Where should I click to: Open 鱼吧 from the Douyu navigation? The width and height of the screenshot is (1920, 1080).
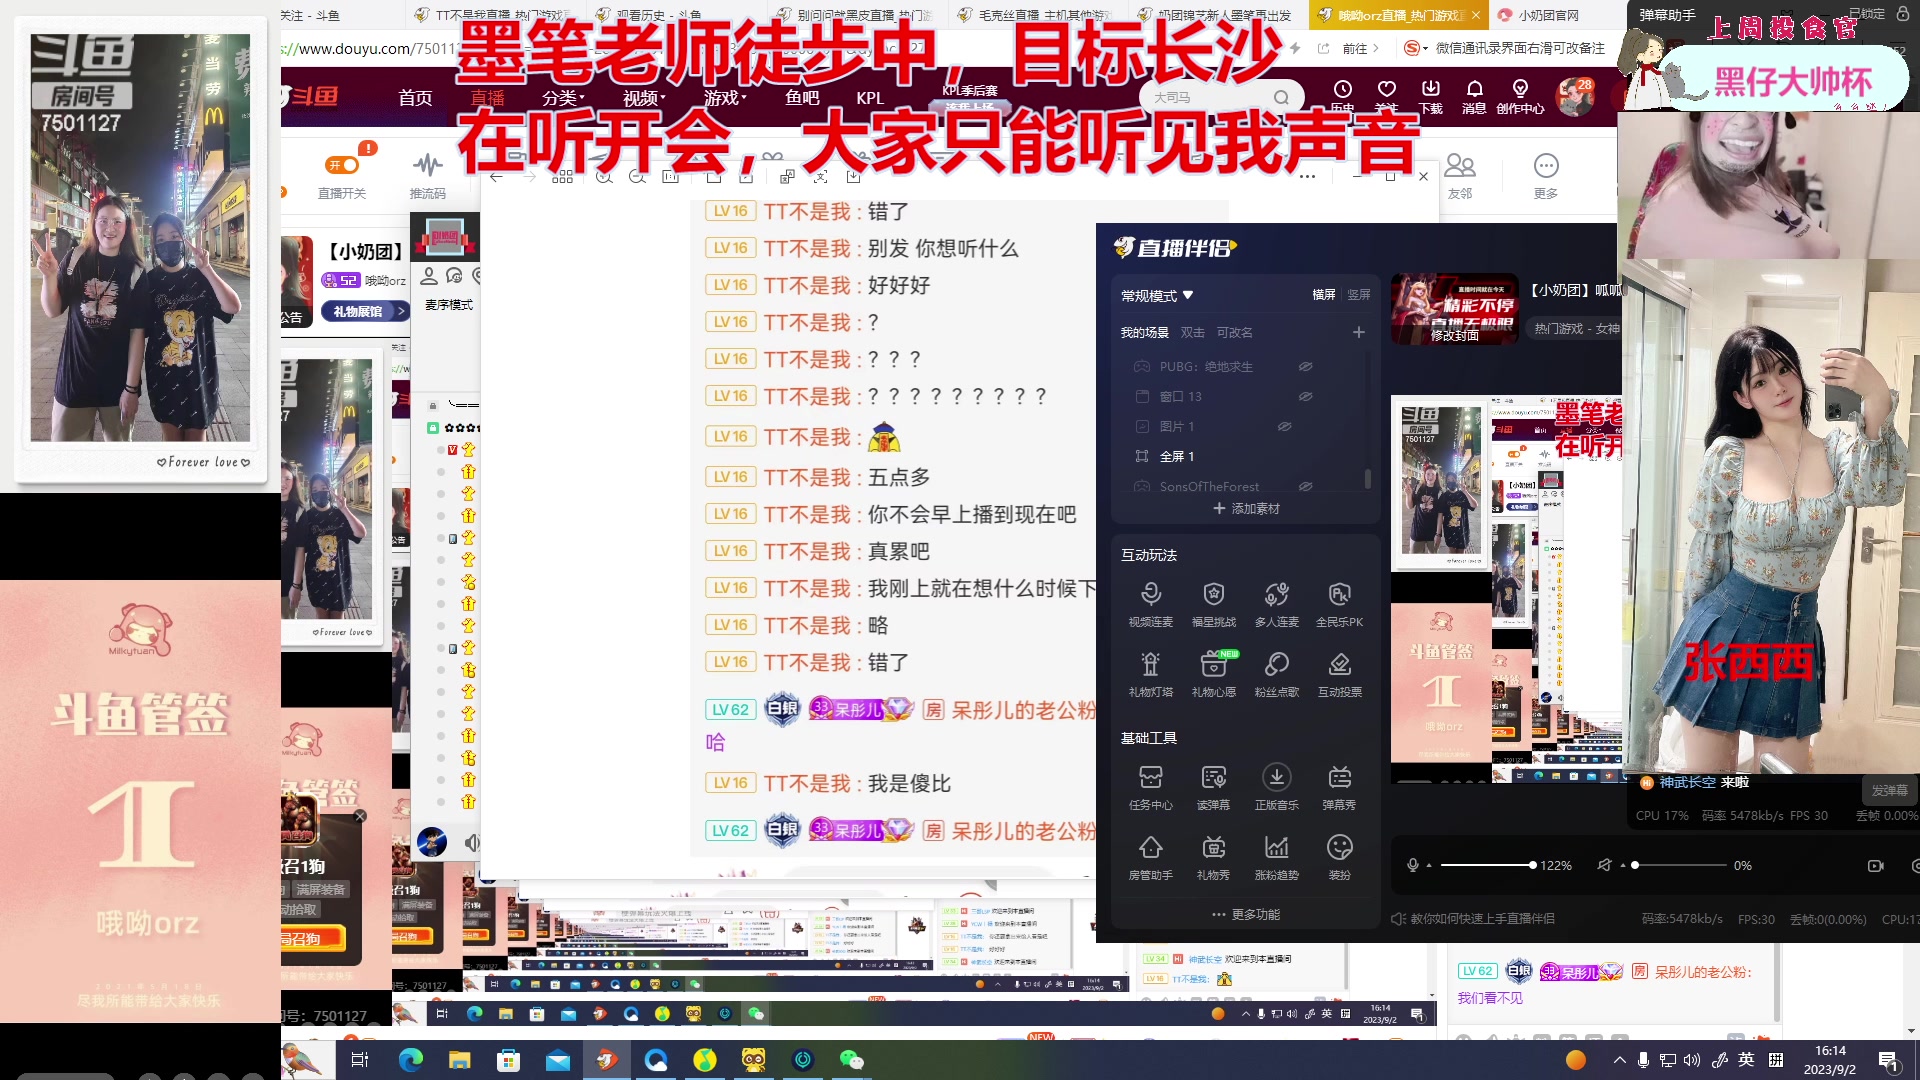pos(800,97)
